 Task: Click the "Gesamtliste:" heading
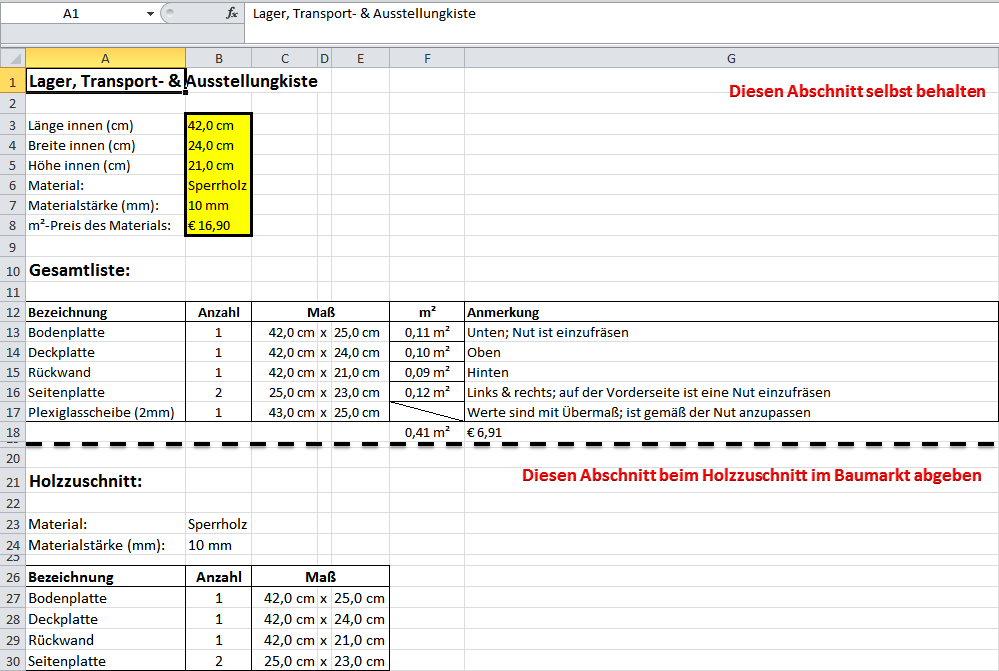pos(80,270)
